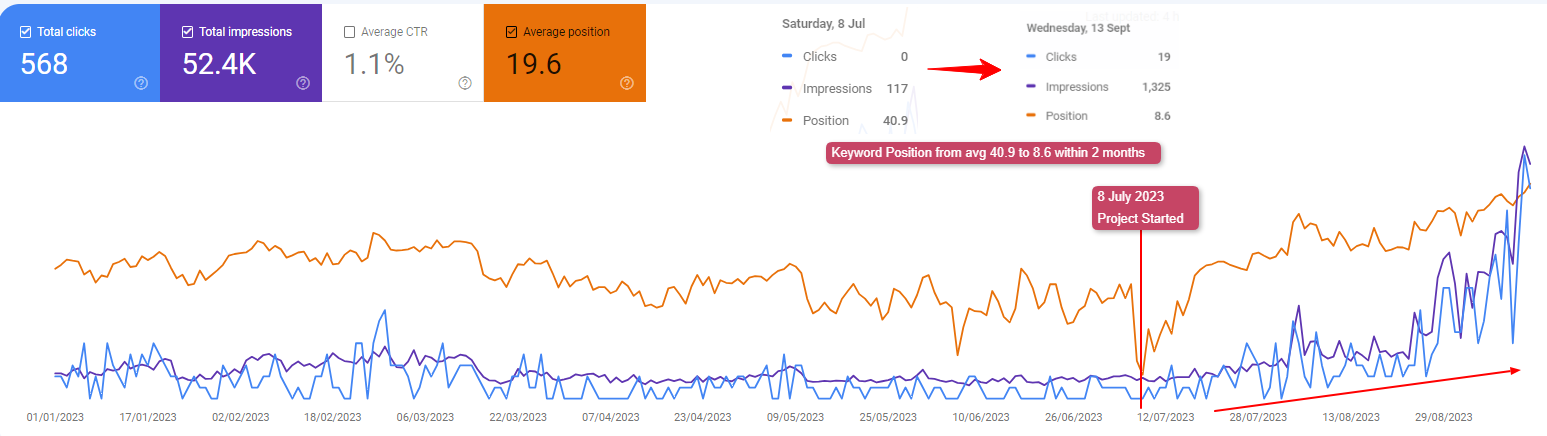Toggle the Average position checkbox
Image resolution: width=1547 pixels, height=436 pixels.
coord(512,32)
